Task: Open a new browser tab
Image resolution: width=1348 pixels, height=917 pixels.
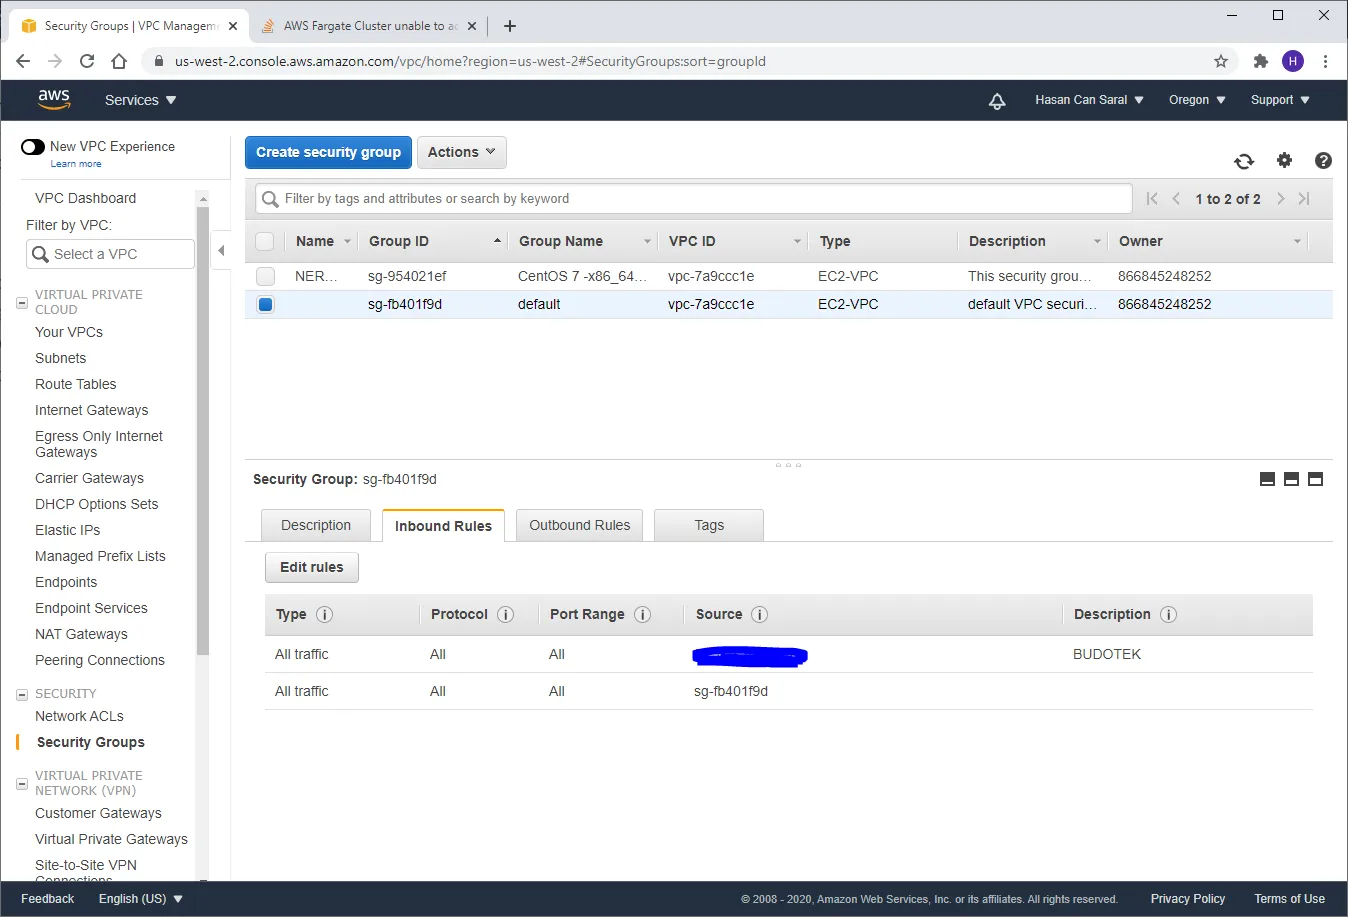Action: point(510,26)
